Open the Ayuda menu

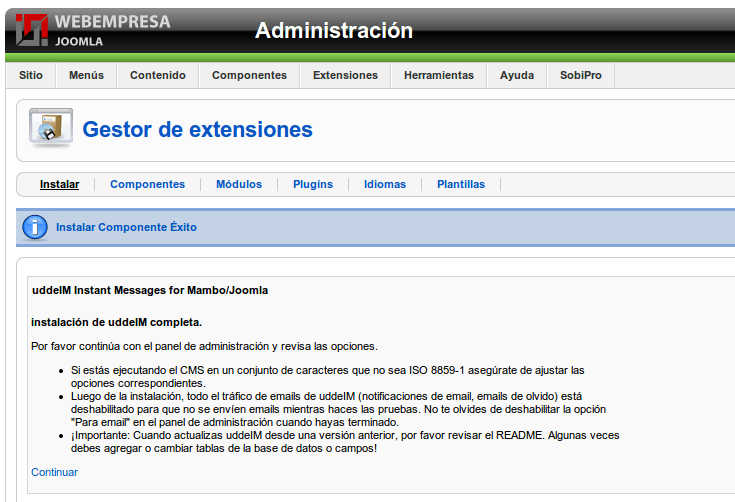(x=517, y=75)
